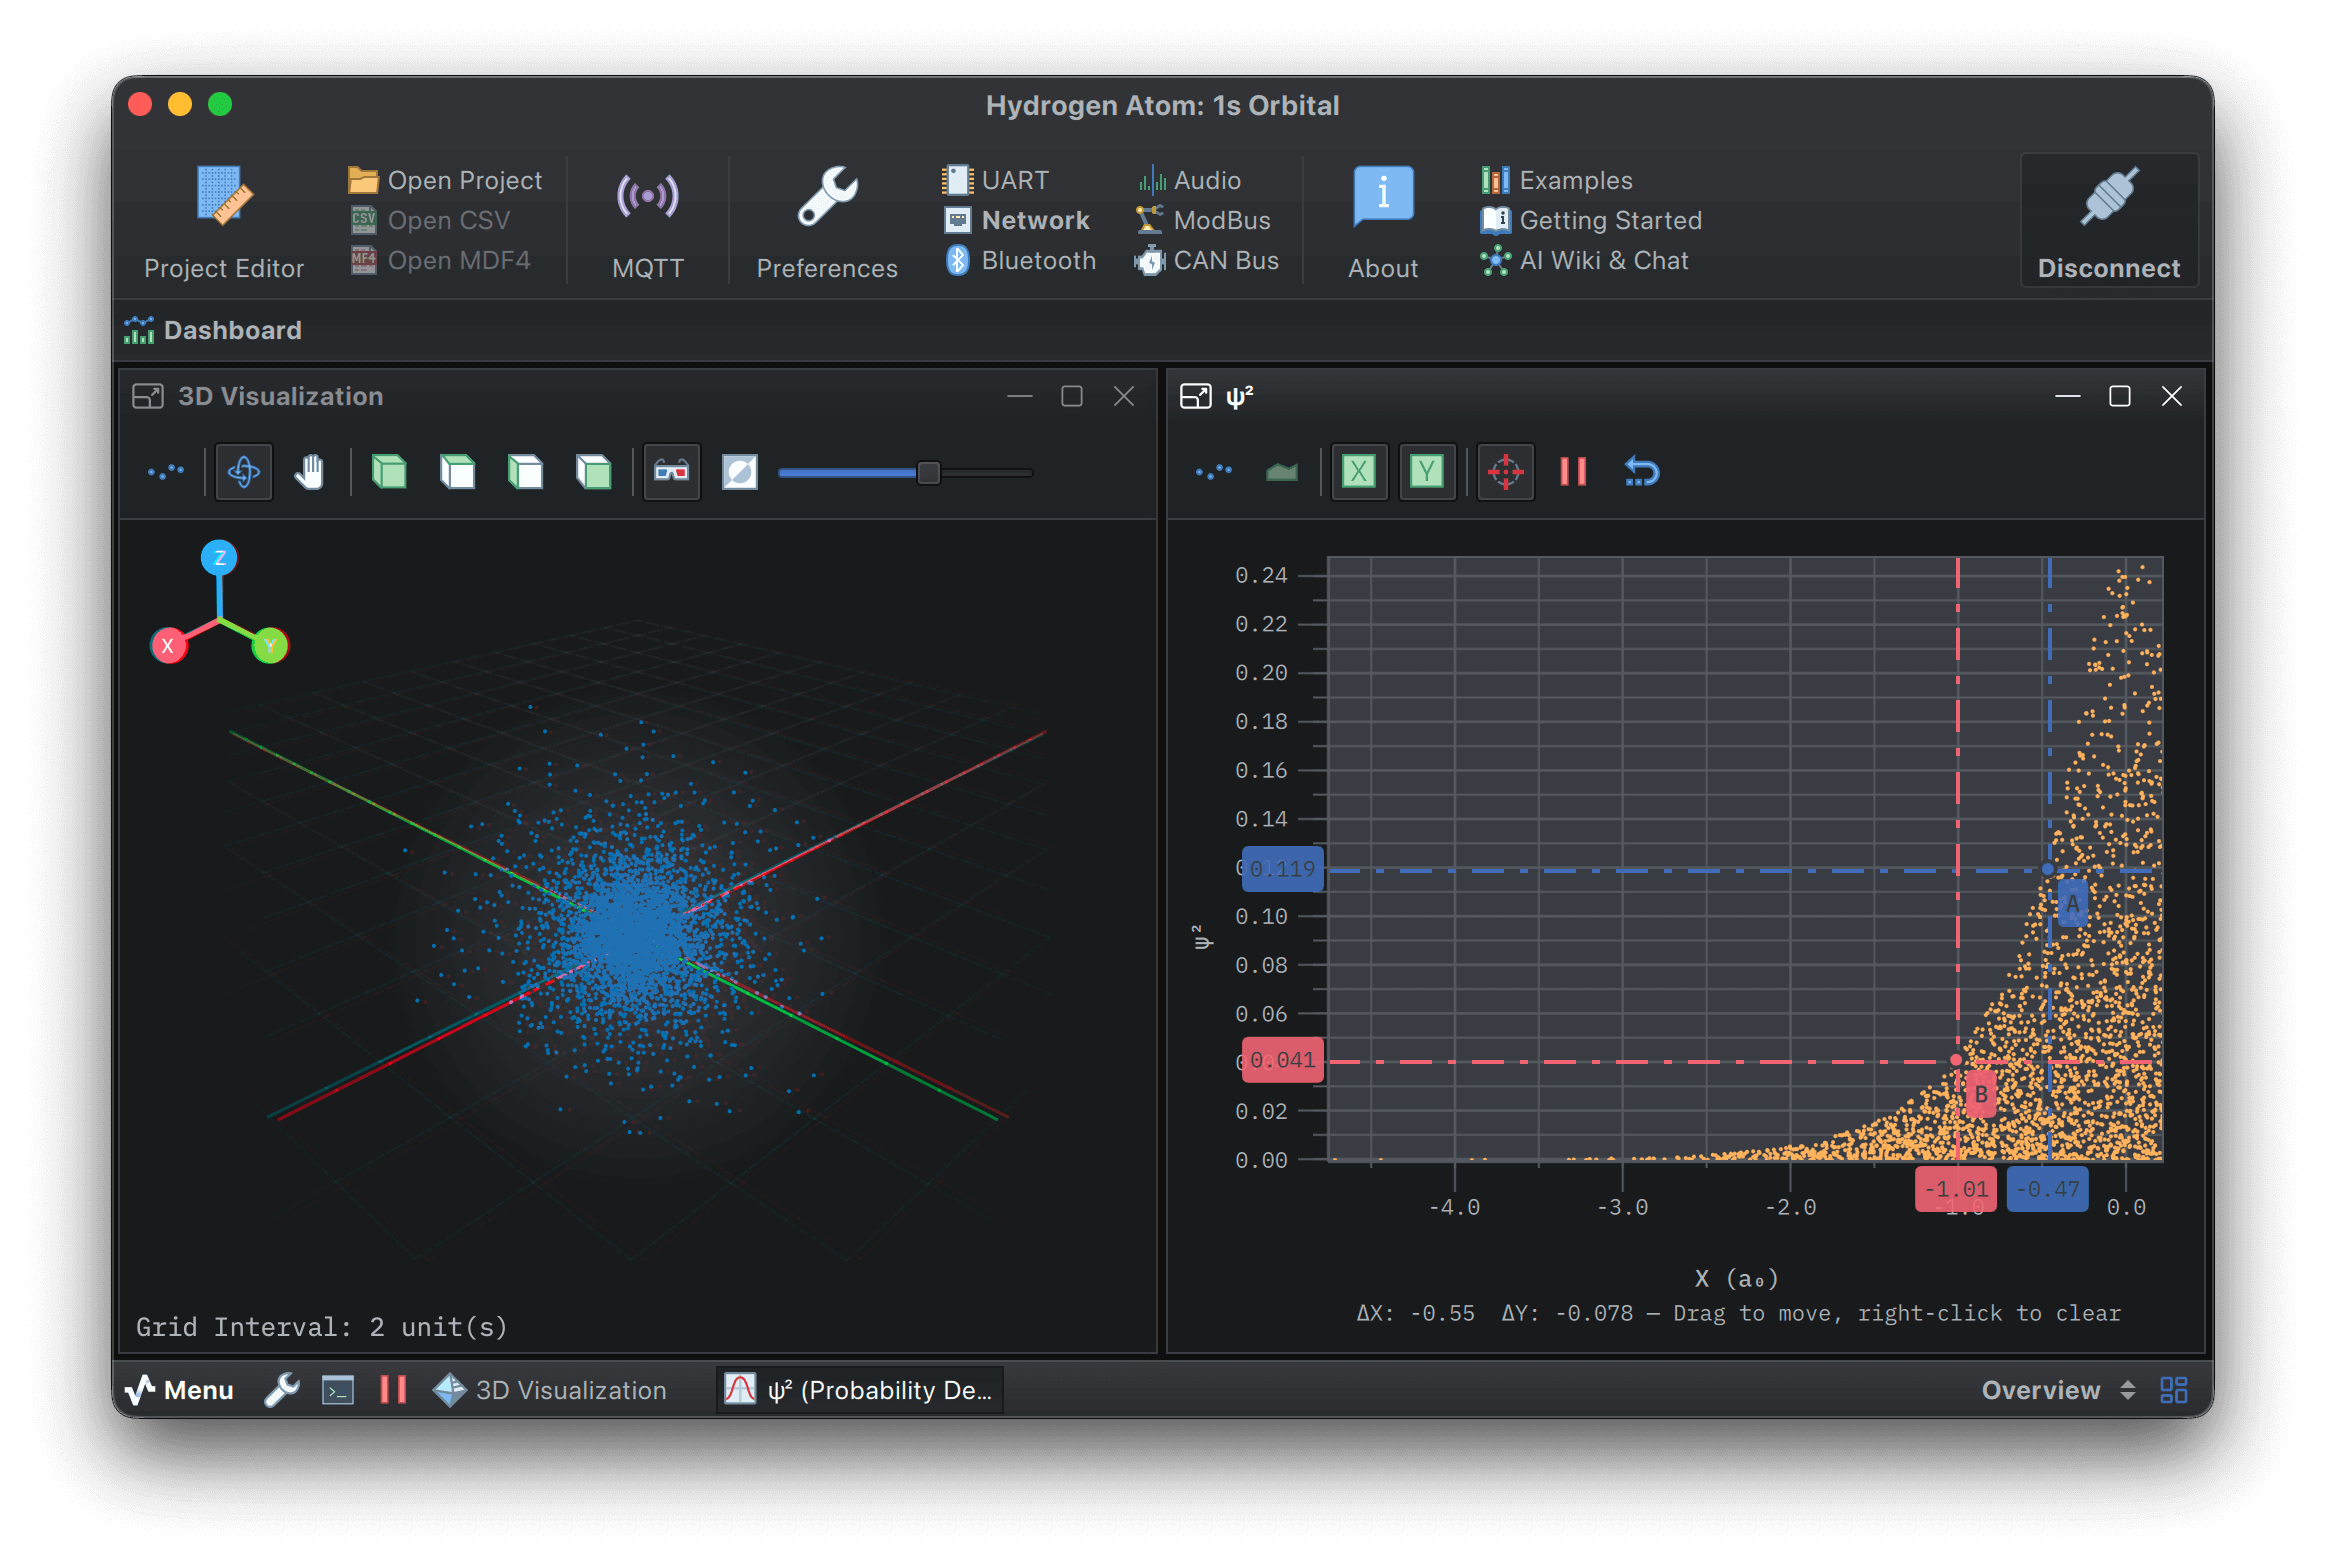Click the wrench icon in the bottom bar
Viewport: 2326px width, 1566px height.
pos(282,1389)
